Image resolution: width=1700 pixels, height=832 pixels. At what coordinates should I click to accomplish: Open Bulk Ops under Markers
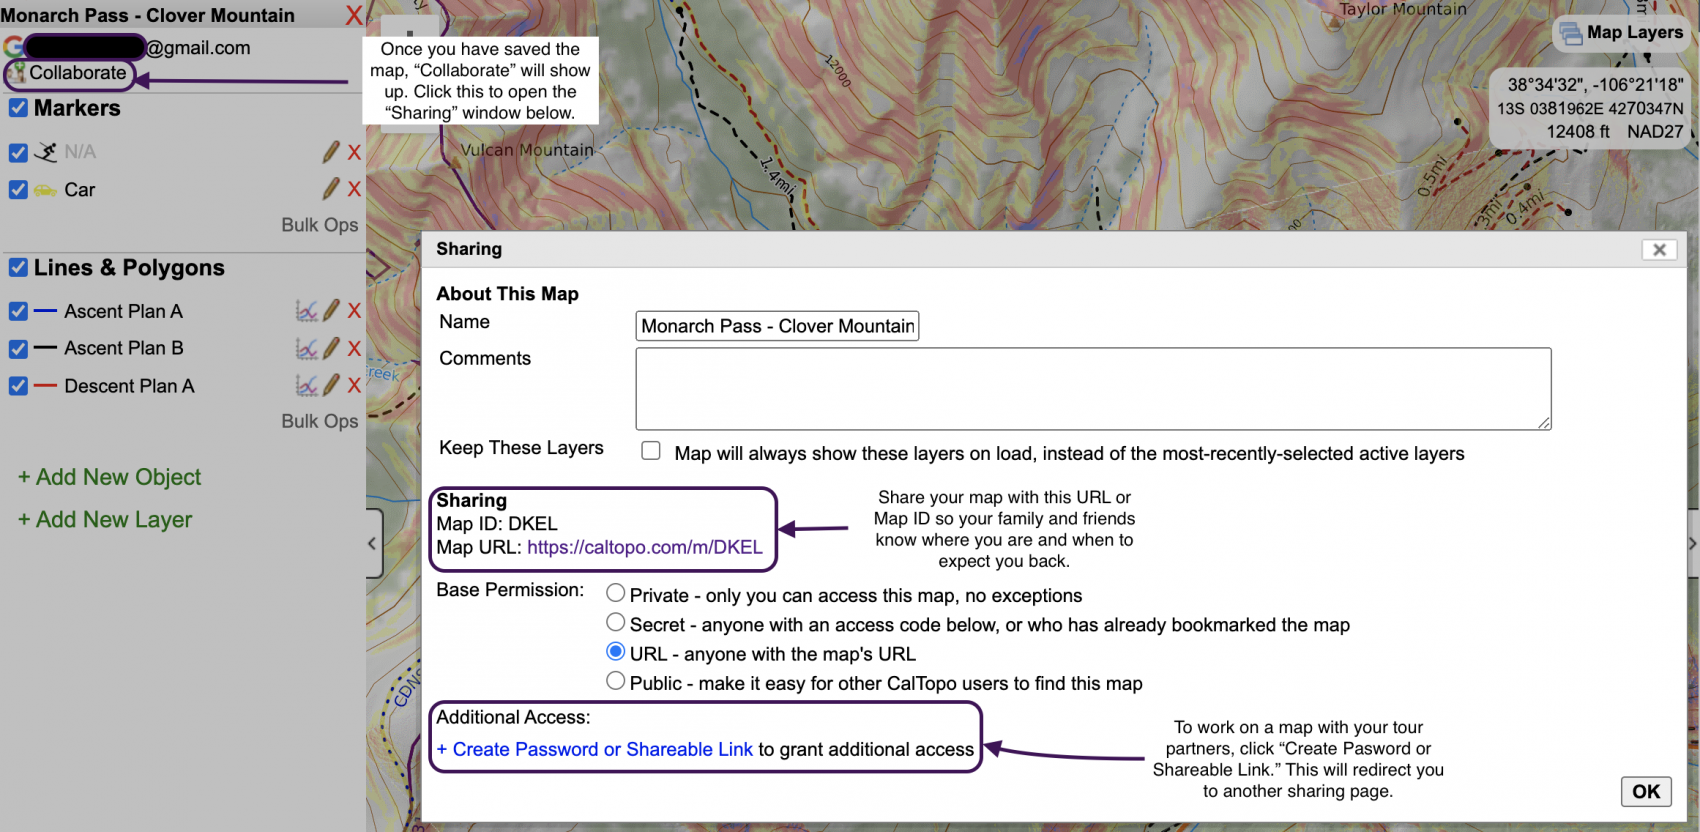[x=319, y=225]
